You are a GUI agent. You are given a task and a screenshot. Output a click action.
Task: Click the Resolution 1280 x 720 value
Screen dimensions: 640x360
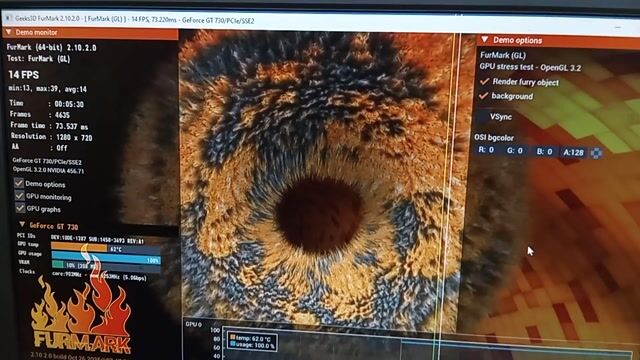pyautogui.click(x=73, y=138)
